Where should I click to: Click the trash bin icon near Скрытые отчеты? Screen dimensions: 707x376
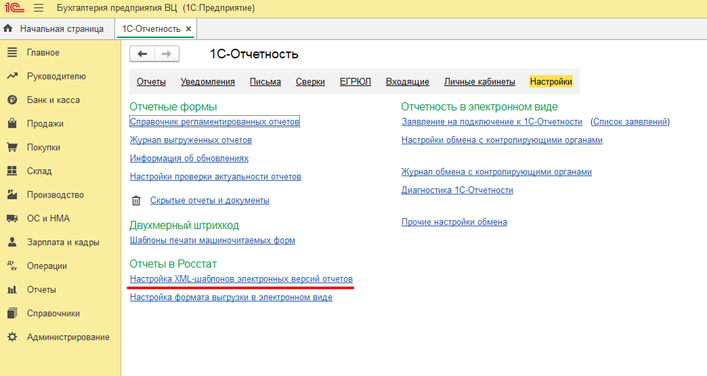(136, 201)
